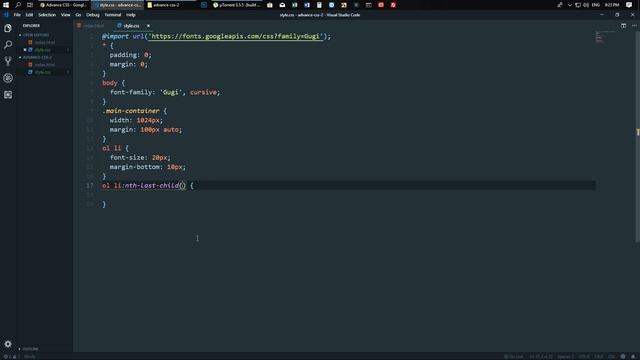Click the Google Fonts URL in the import line
The height and width of the screenshot is (360, 640).
236,36
